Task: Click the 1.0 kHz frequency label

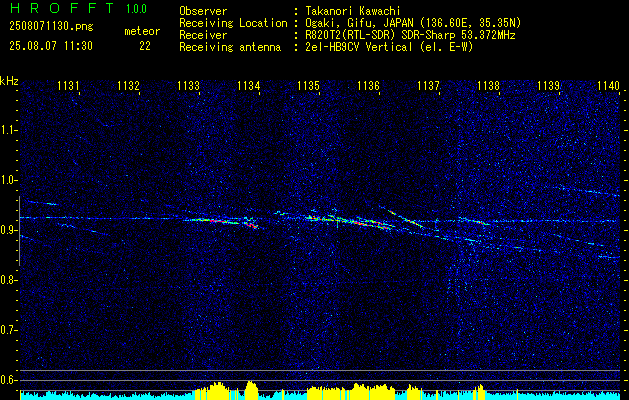Action: click(8, 180)
